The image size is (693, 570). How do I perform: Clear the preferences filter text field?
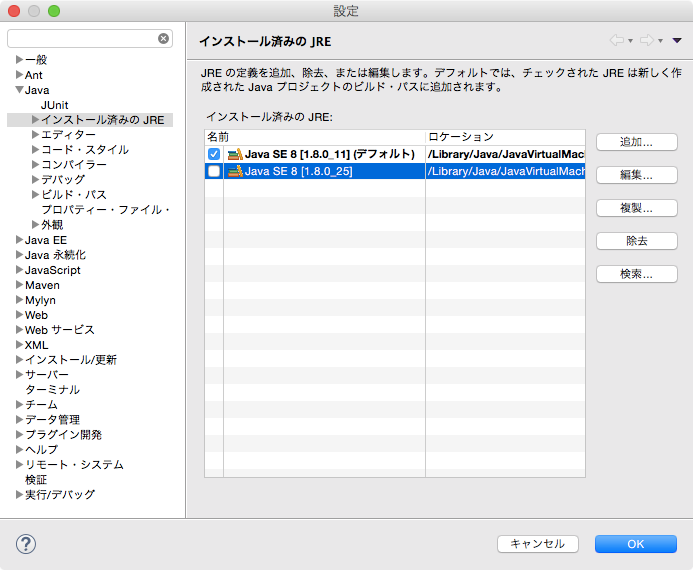point(164,38)
